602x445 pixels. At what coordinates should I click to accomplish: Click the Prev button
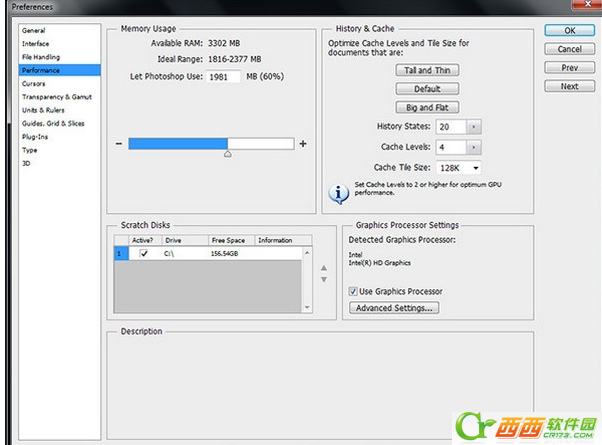(570, 68)
